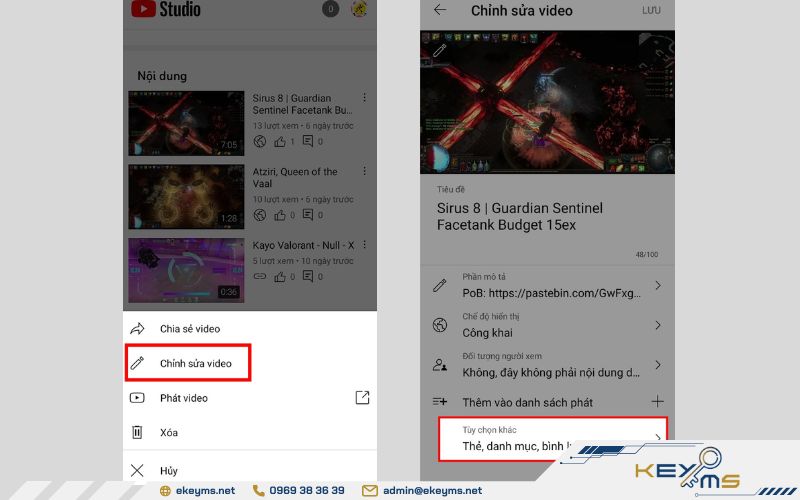Click the visibility globe icon on Atziri row
This screenshot has height=500, width=800.
260,215
